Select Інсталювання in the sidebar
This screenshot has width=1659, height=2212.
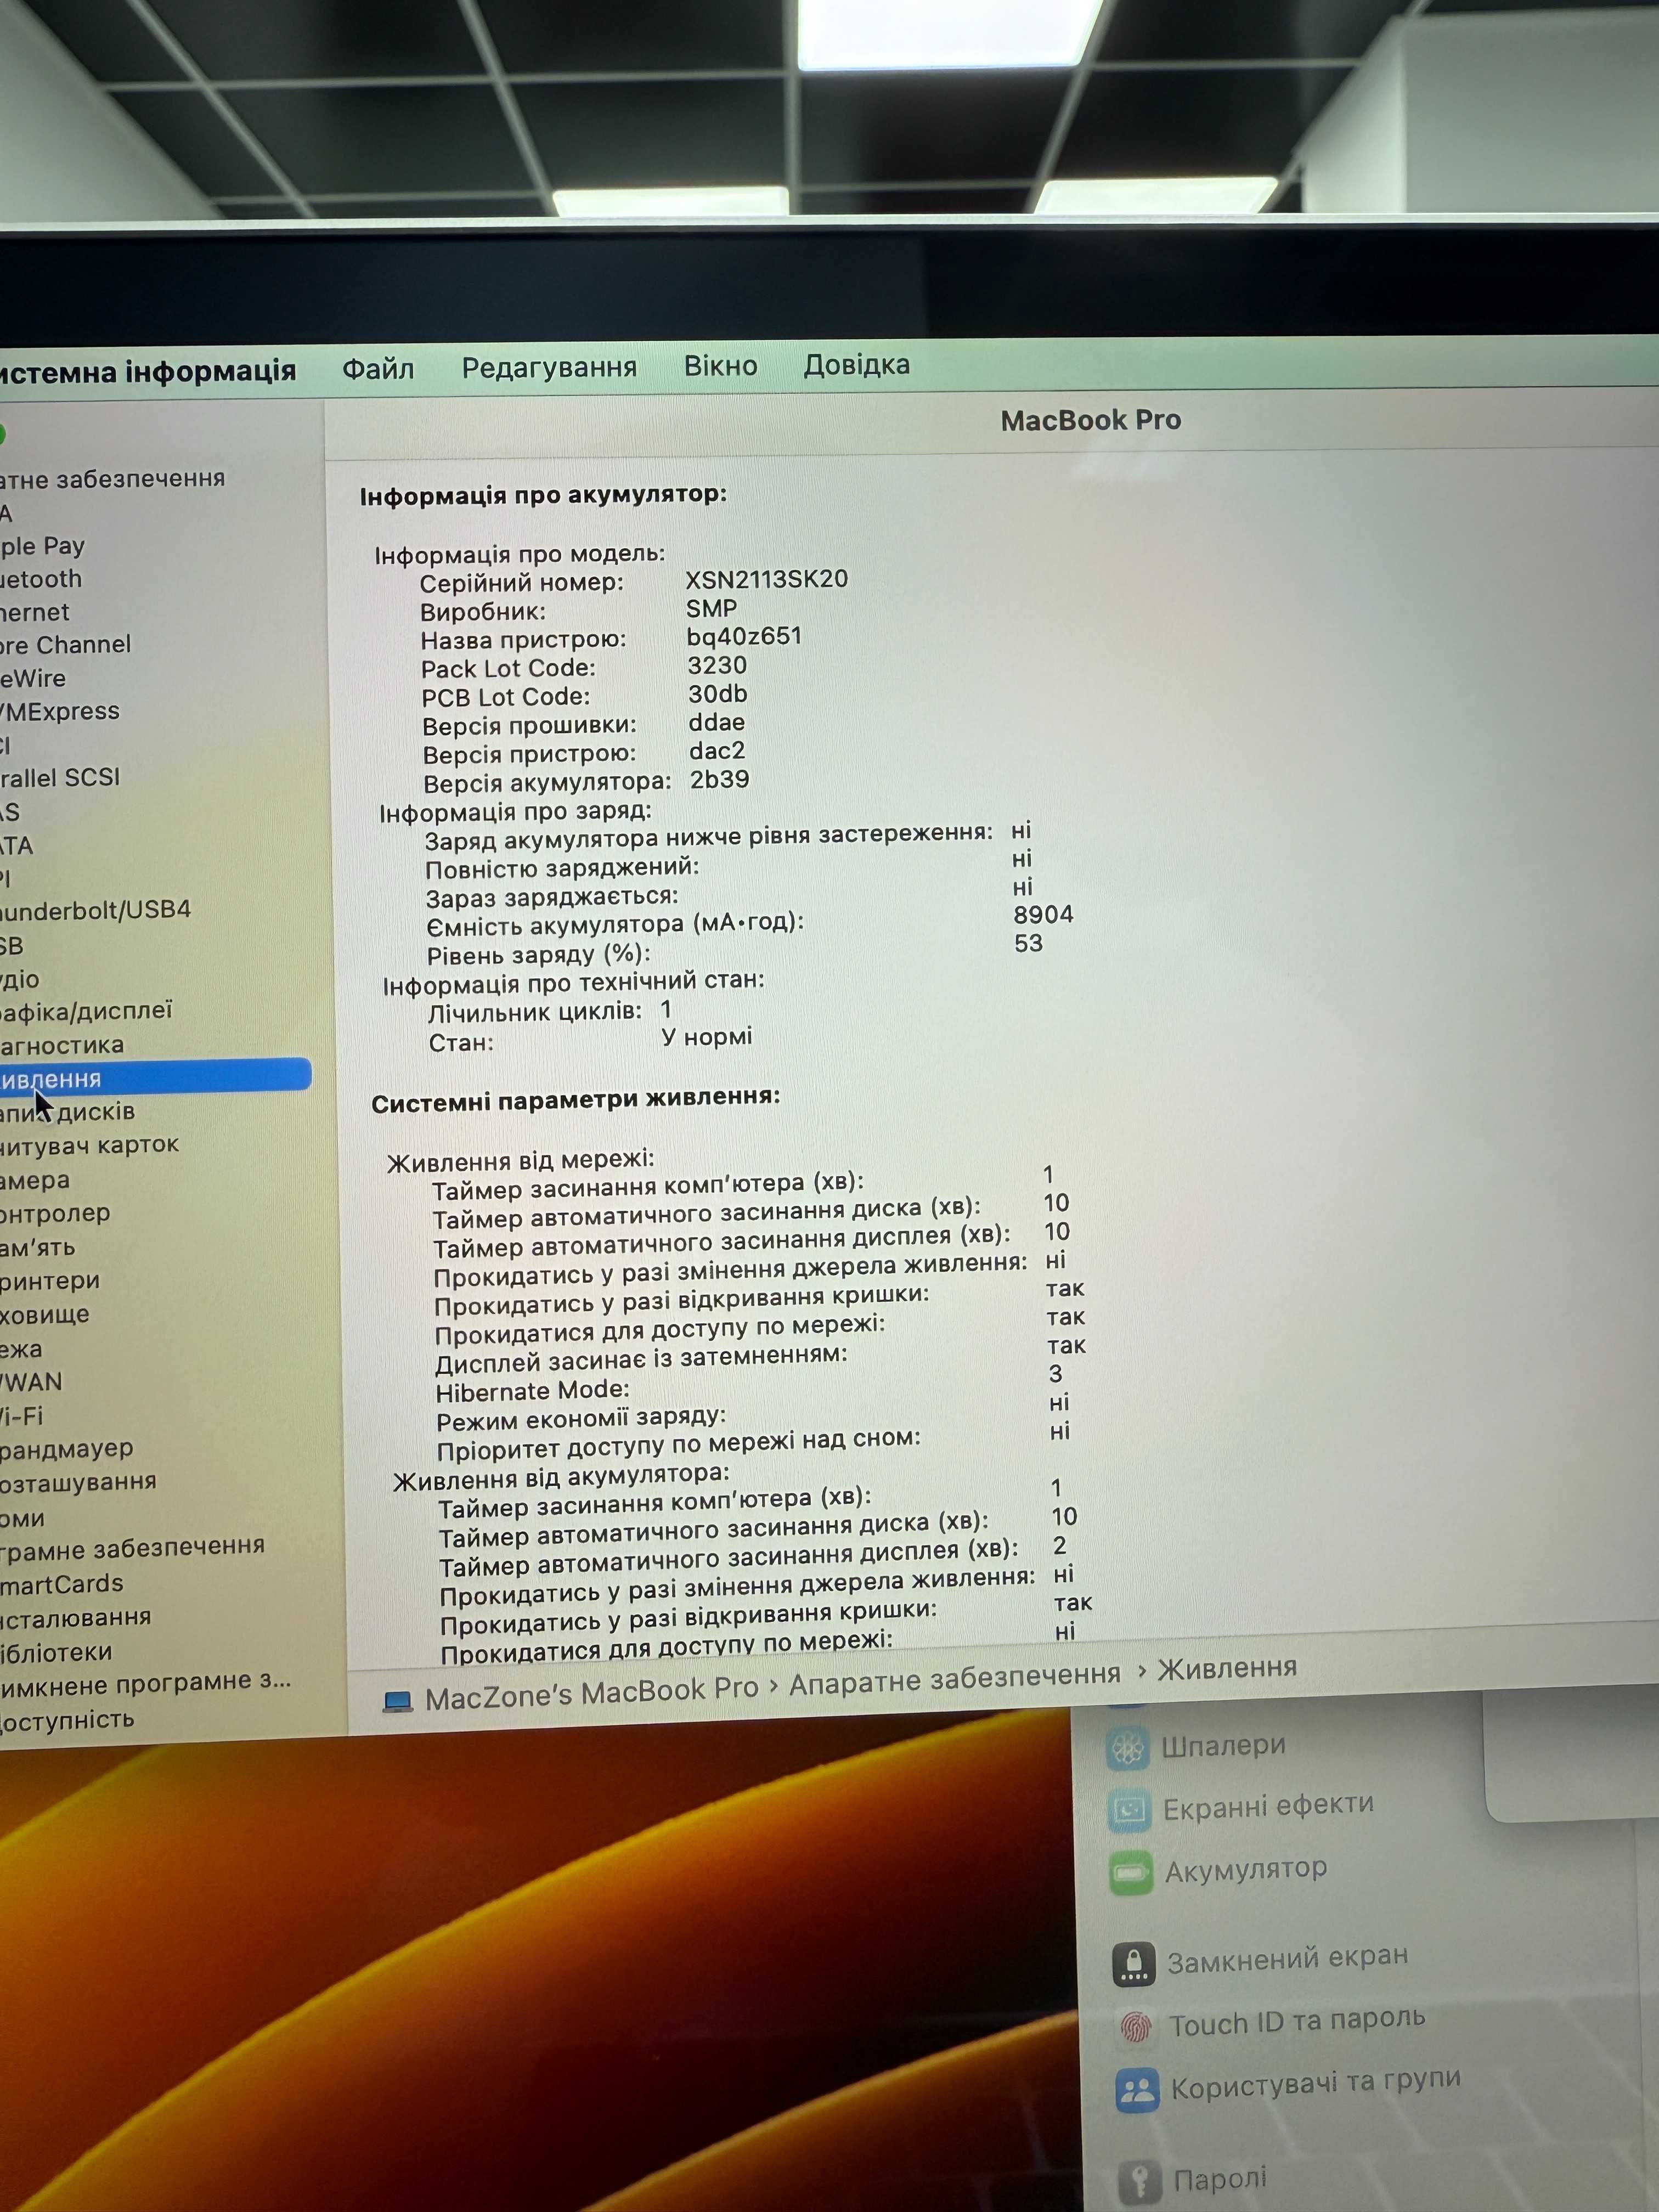(x=76, y=1617)
